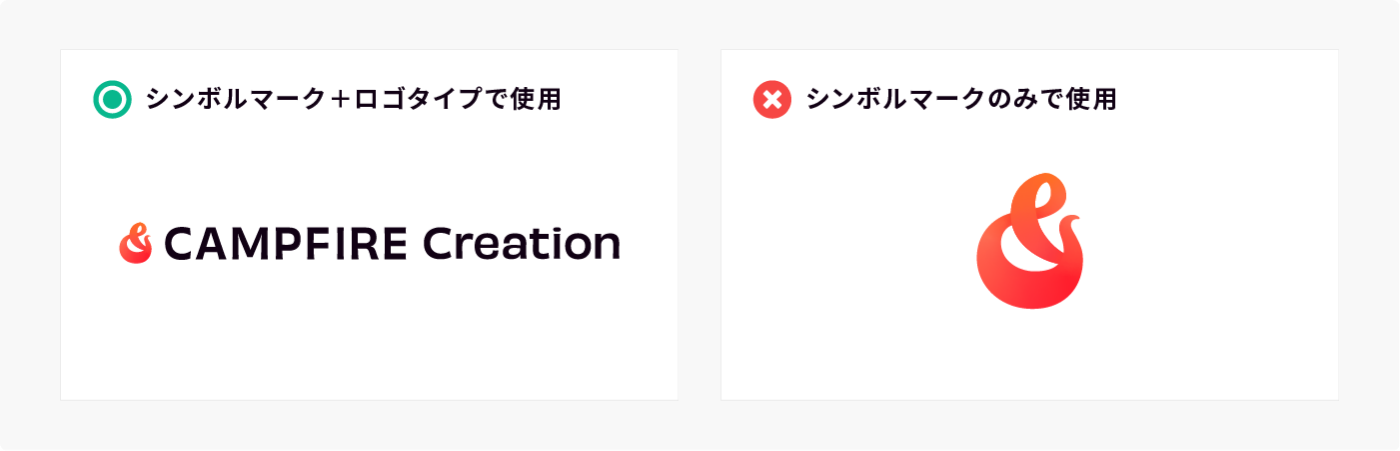Screen dimensions: 1400x451
Task: Click the plus sign in left heading
Action: (338, 99)
